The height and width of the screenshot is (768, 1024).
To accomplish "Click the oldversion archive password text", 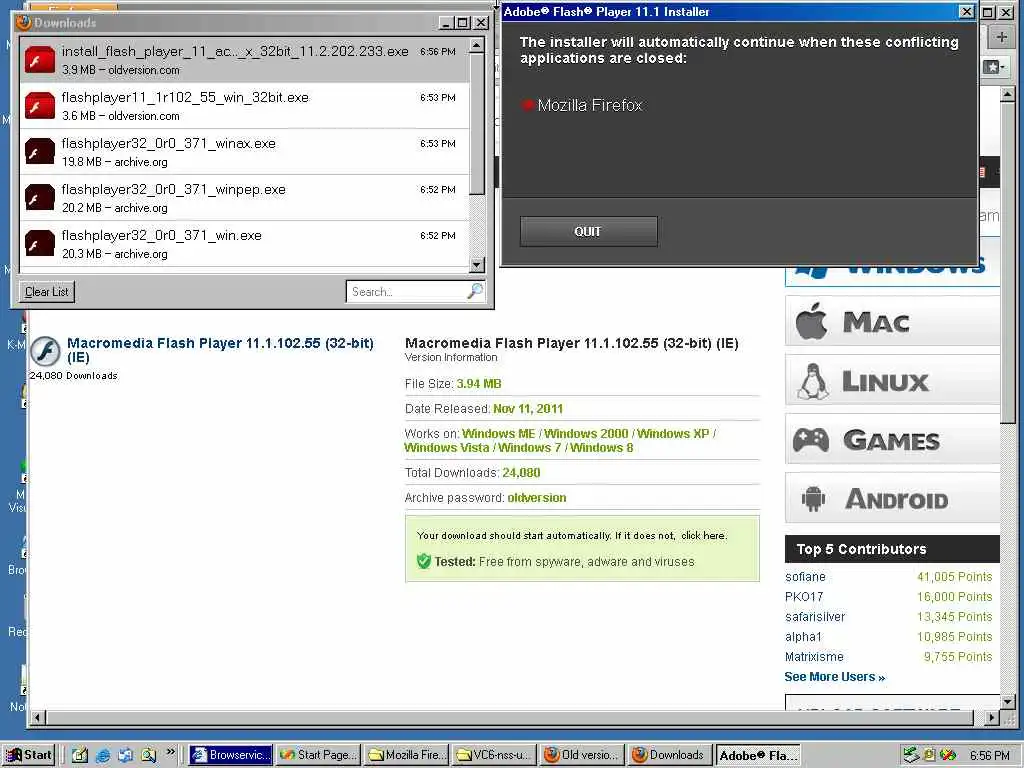I will pyautogui.click(x=537, y=498).
